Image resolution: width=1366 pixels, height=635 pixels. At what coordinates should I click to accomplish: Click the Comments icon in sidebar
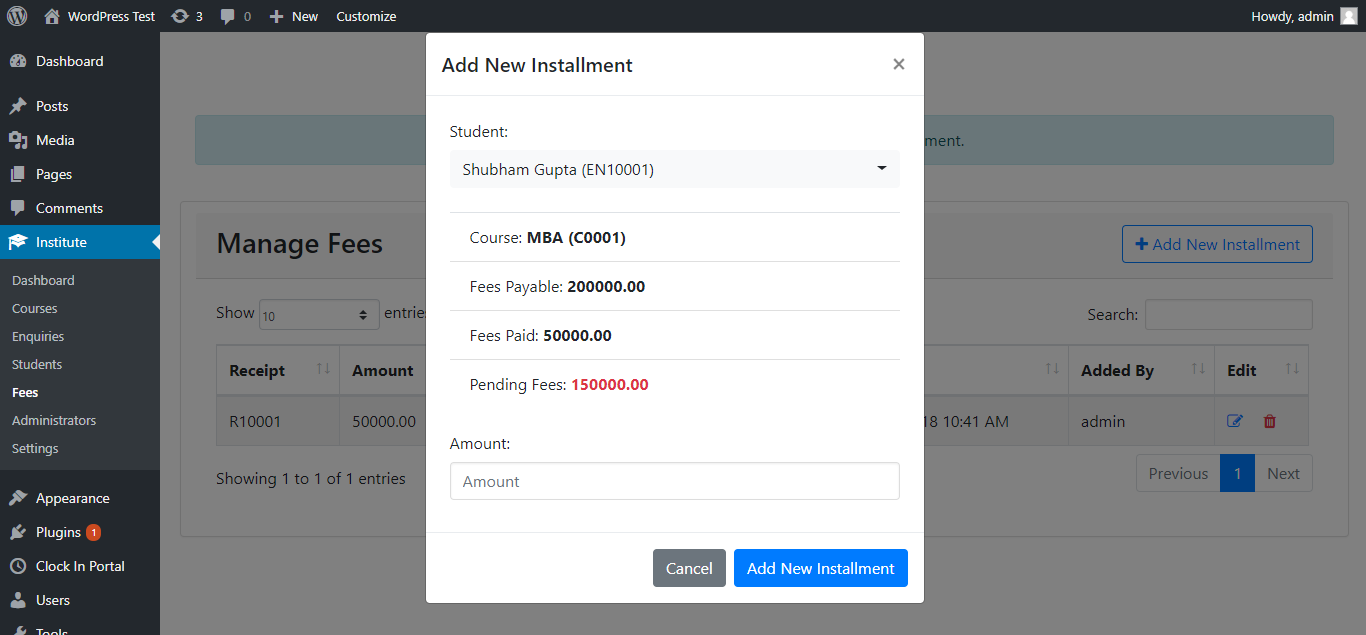pyautogui.click(x=18, y=208)
